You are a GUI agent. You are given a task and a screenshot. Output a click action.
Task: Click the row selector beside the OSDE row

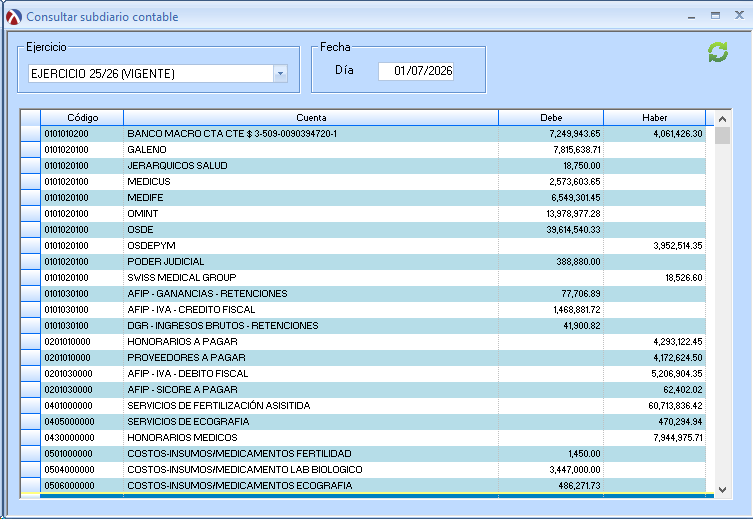tap(31, 229)
